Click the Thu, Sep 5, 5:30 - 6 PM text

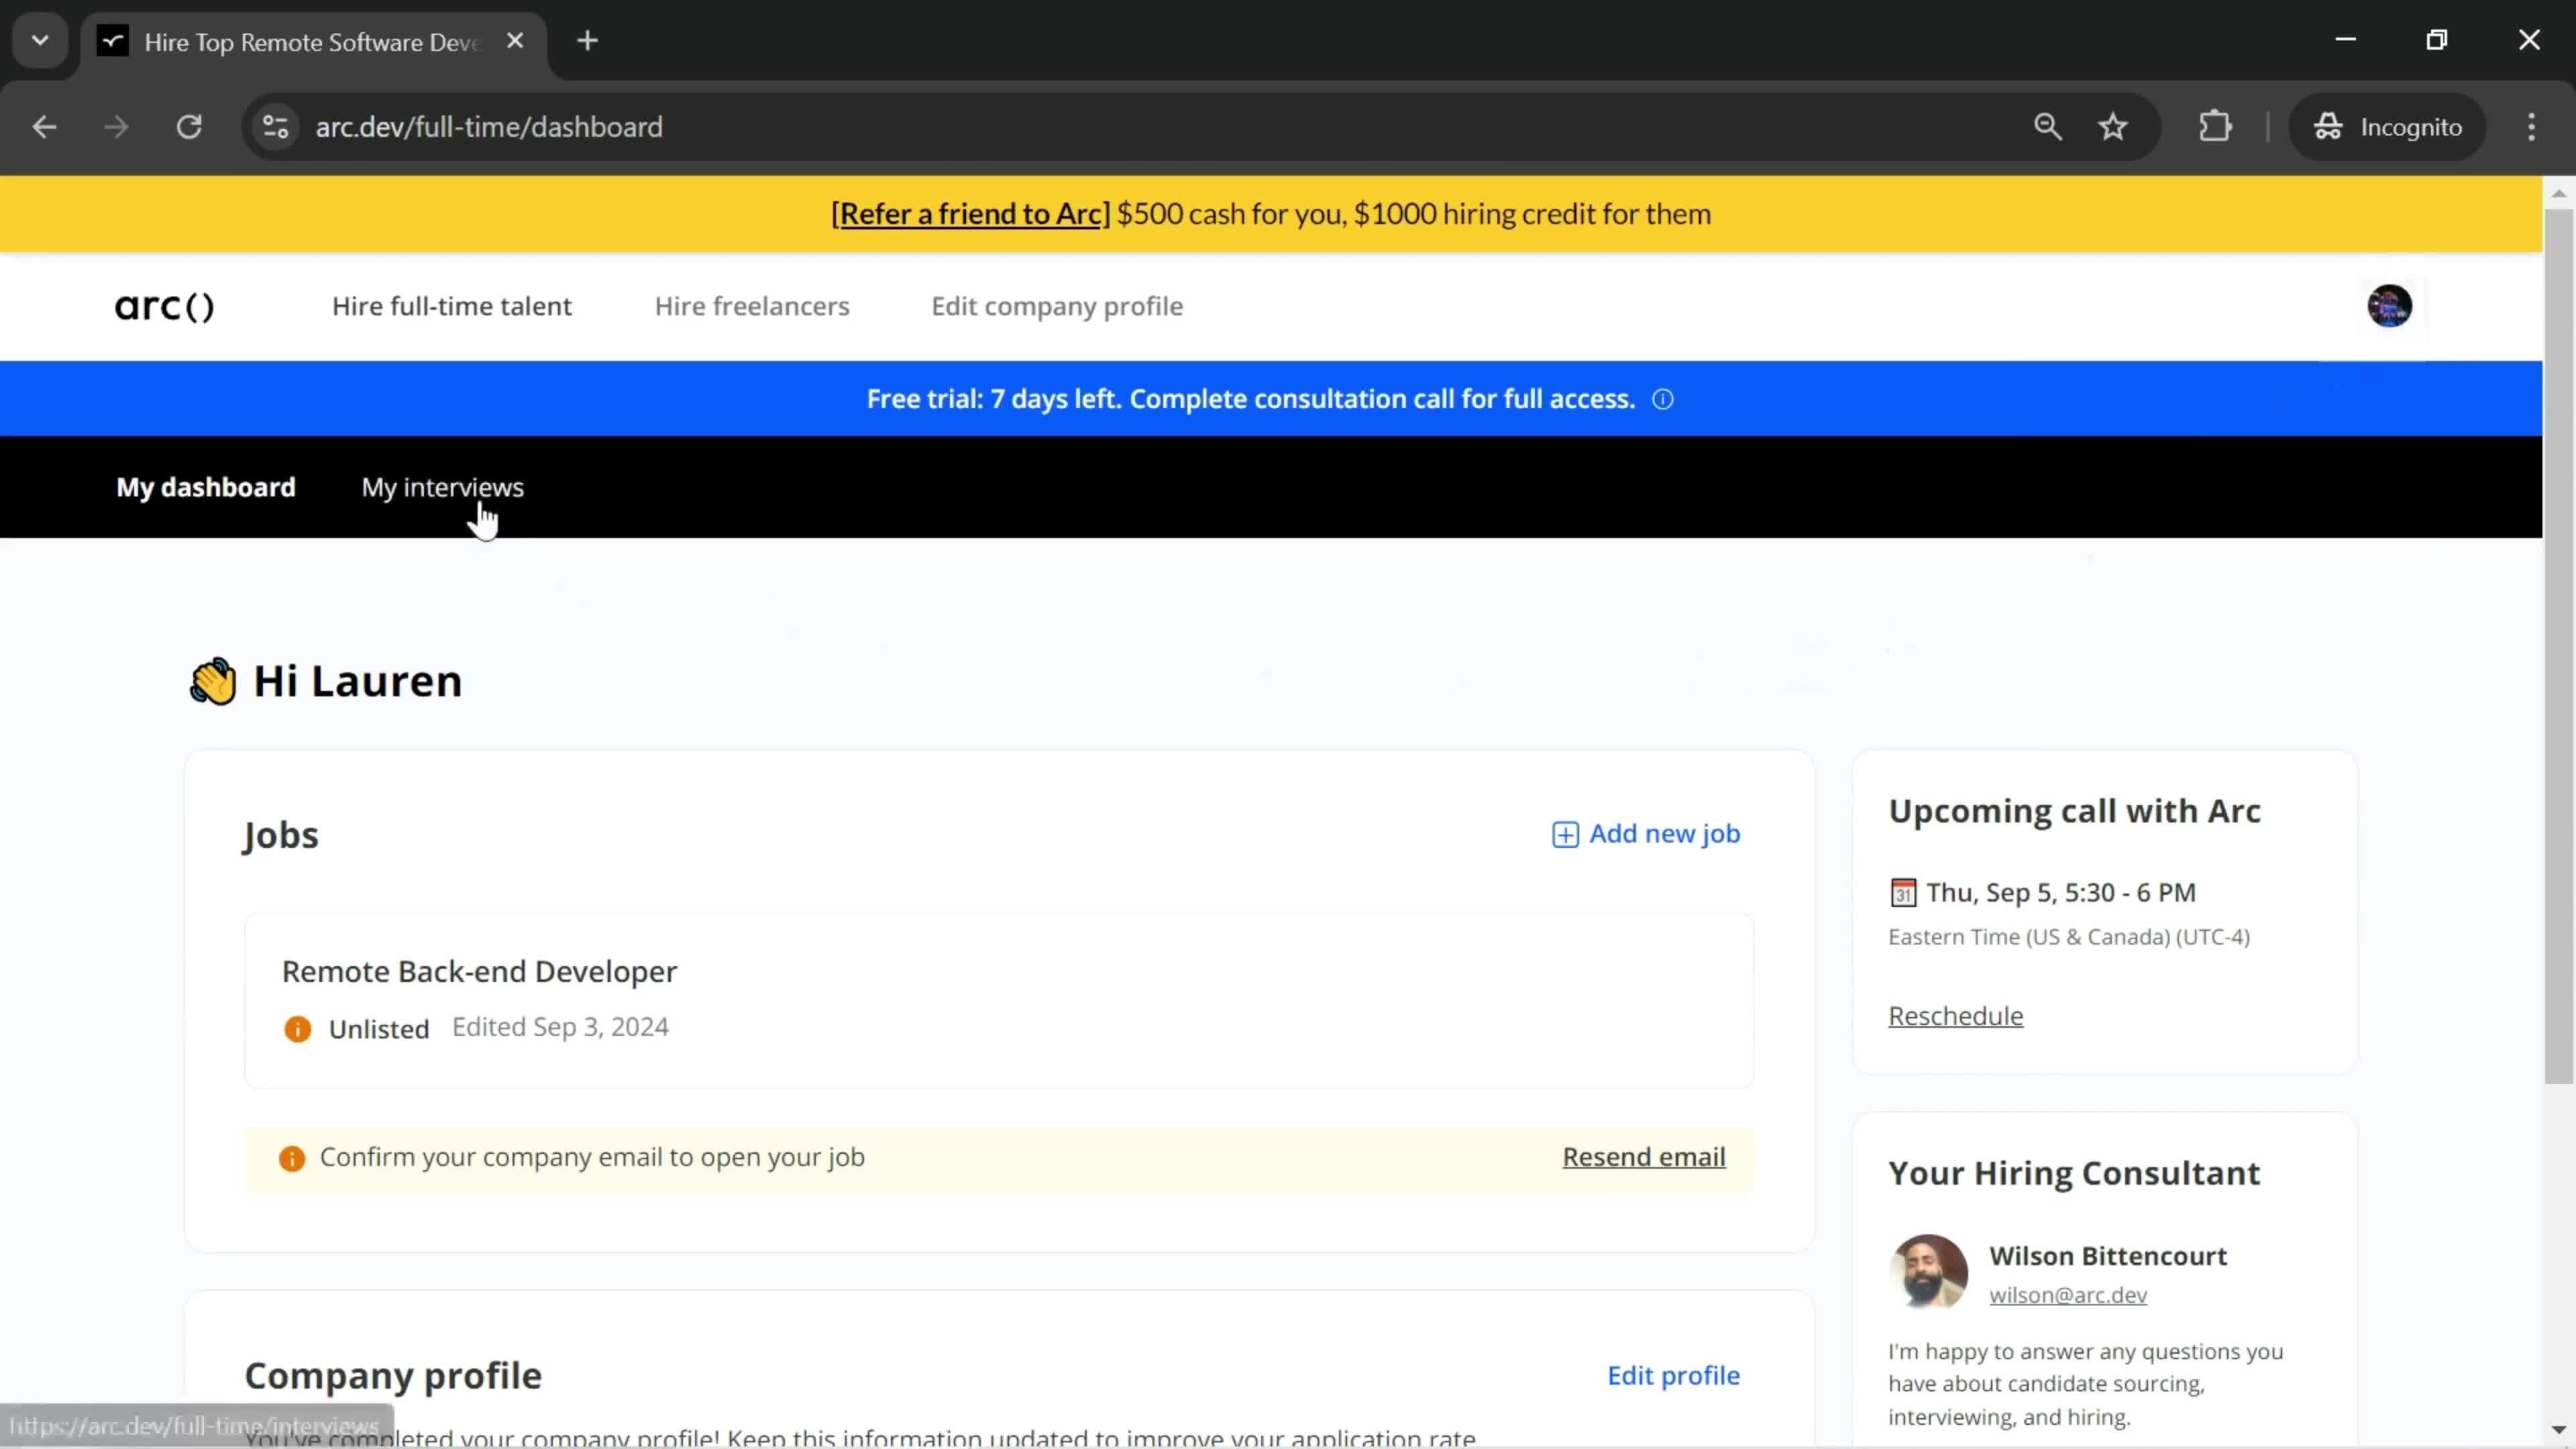2061,892
